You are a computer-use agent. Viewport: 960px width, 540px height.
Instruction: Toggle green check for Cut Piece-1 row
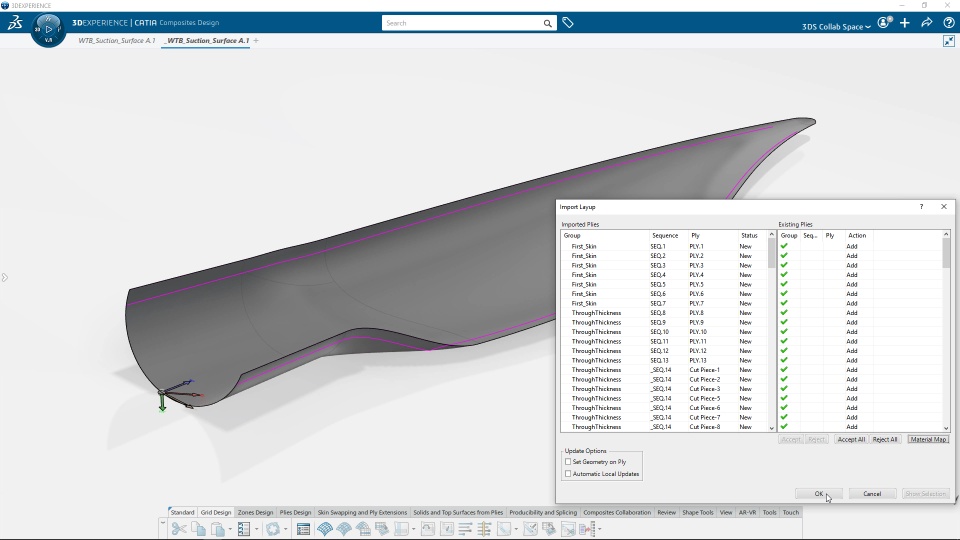pos(784,370)
